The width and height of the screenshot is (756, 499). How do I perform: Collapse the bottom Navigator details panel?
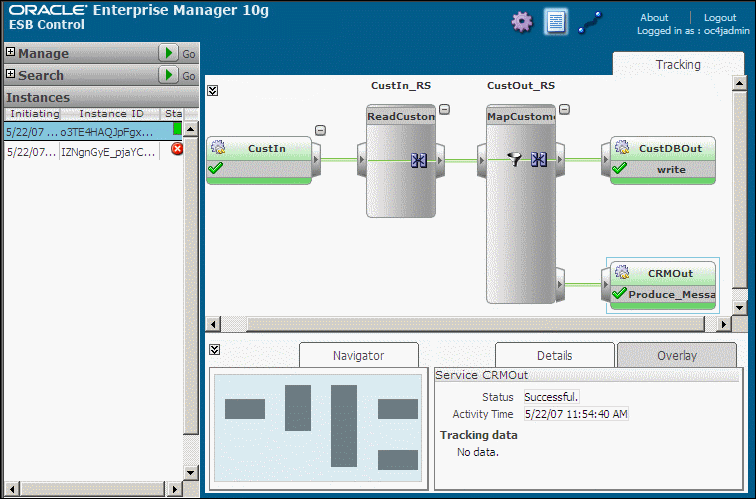tap(215, 350)
